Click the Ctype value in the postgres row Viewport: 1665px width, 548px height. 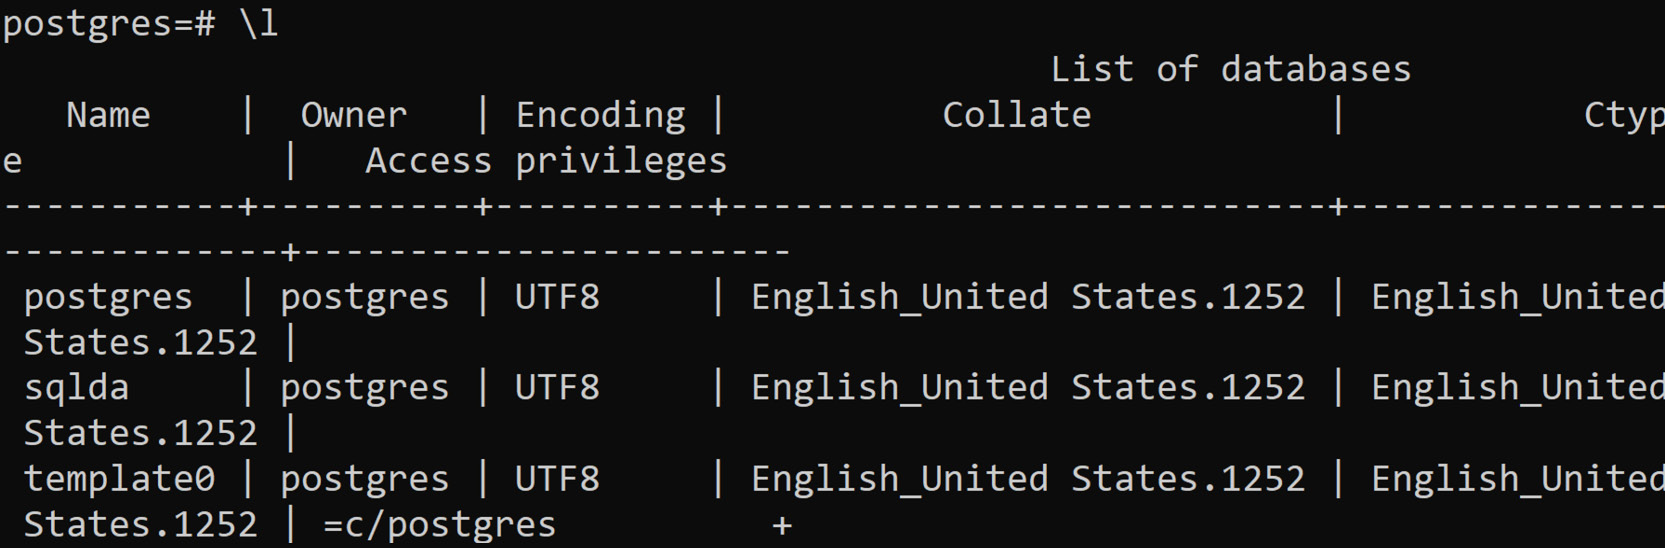1518,298
